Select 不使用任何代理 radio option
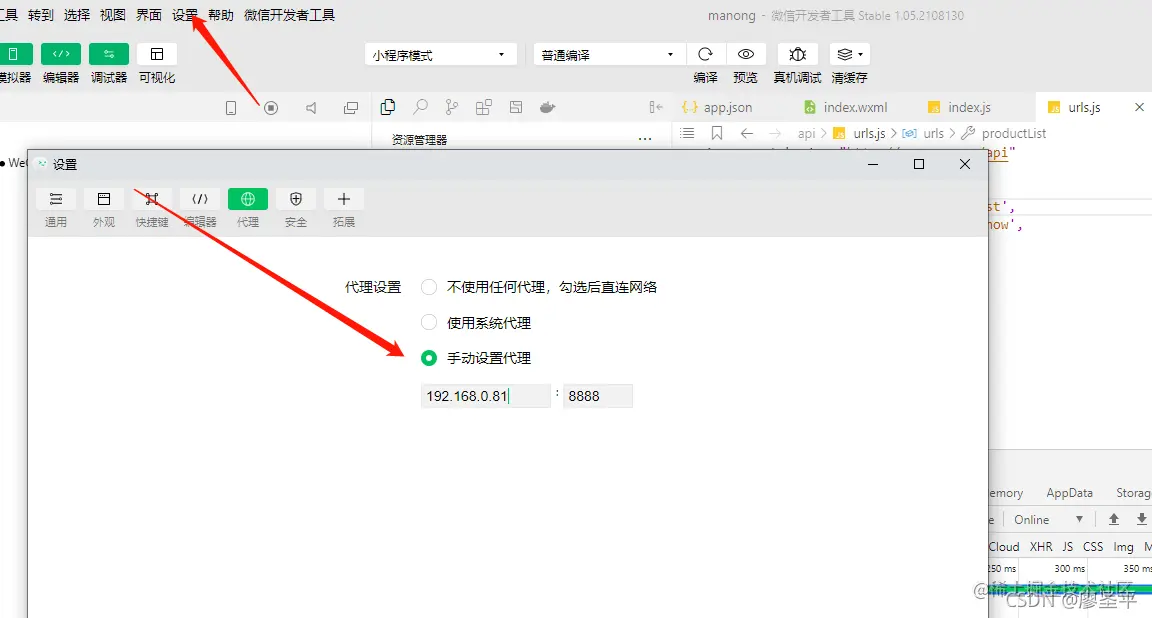Viewport: 1152px width, 618px height. click(x=429, y=286)
